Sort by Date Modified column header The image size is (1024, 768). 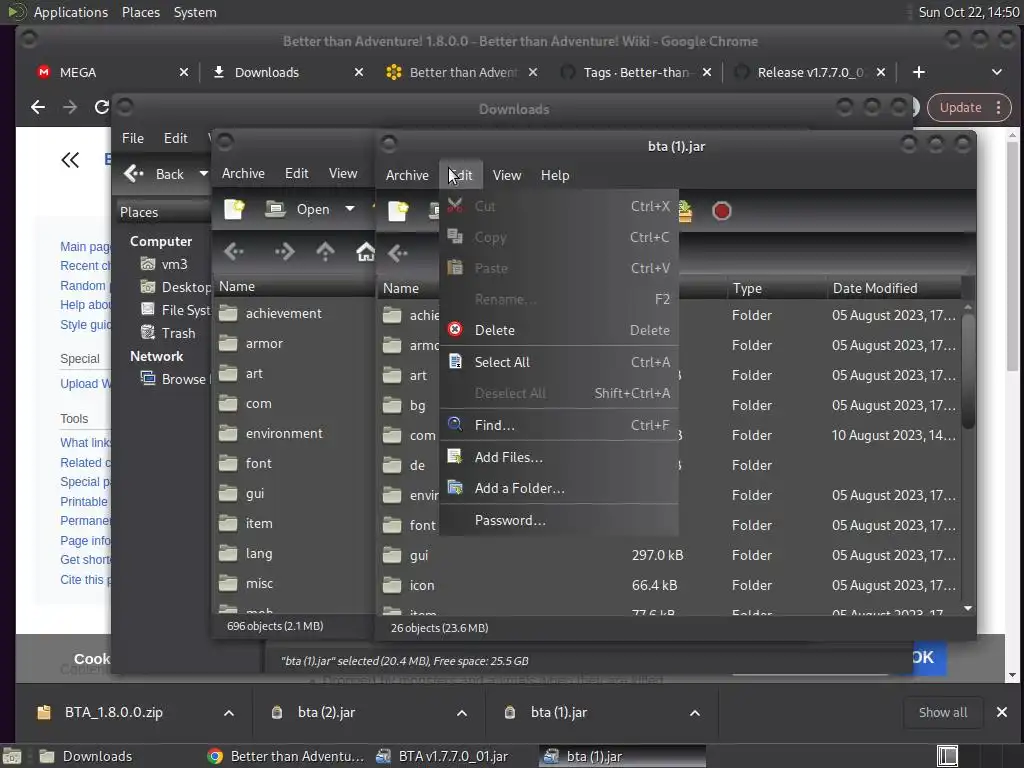[x=893, y=288]
